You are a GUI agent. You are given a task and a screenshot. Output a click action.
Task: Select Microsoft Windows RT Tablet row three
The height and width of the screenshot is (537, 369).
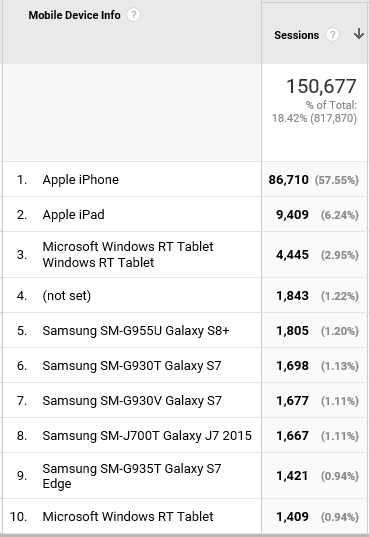(128, 254)
